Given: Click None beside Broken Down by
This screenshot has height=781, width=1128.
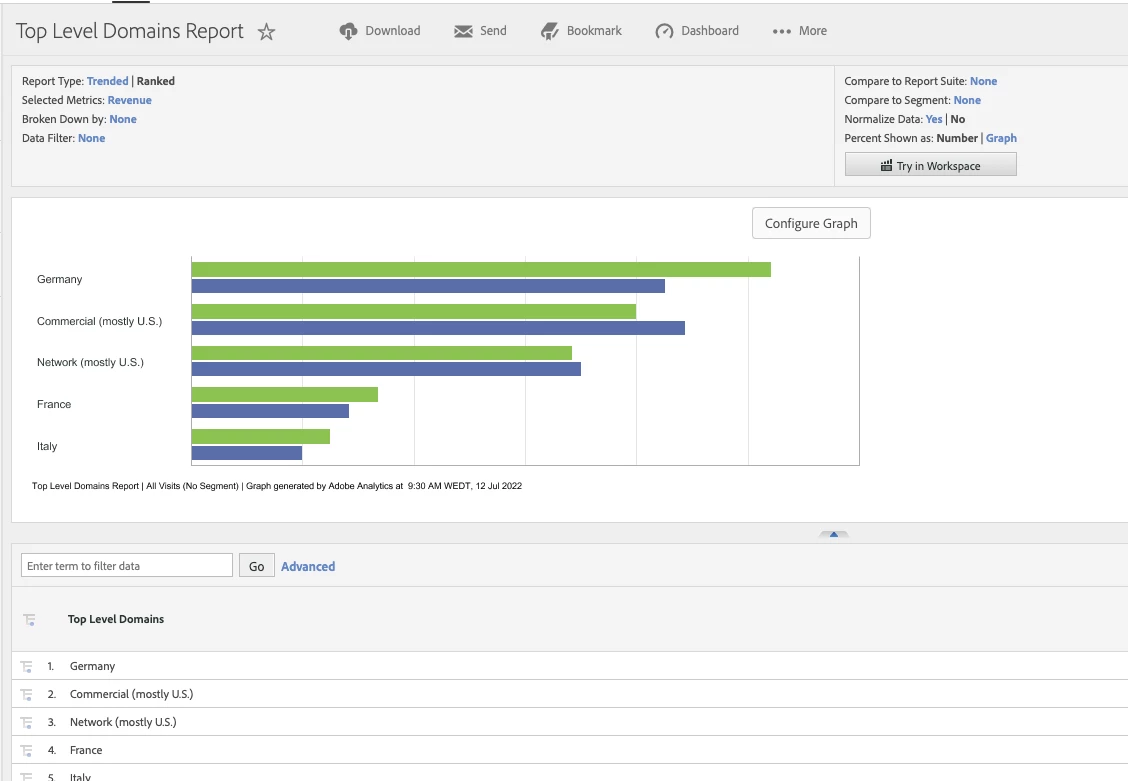Looking at the screenshot, I should (x=123, y=119).
